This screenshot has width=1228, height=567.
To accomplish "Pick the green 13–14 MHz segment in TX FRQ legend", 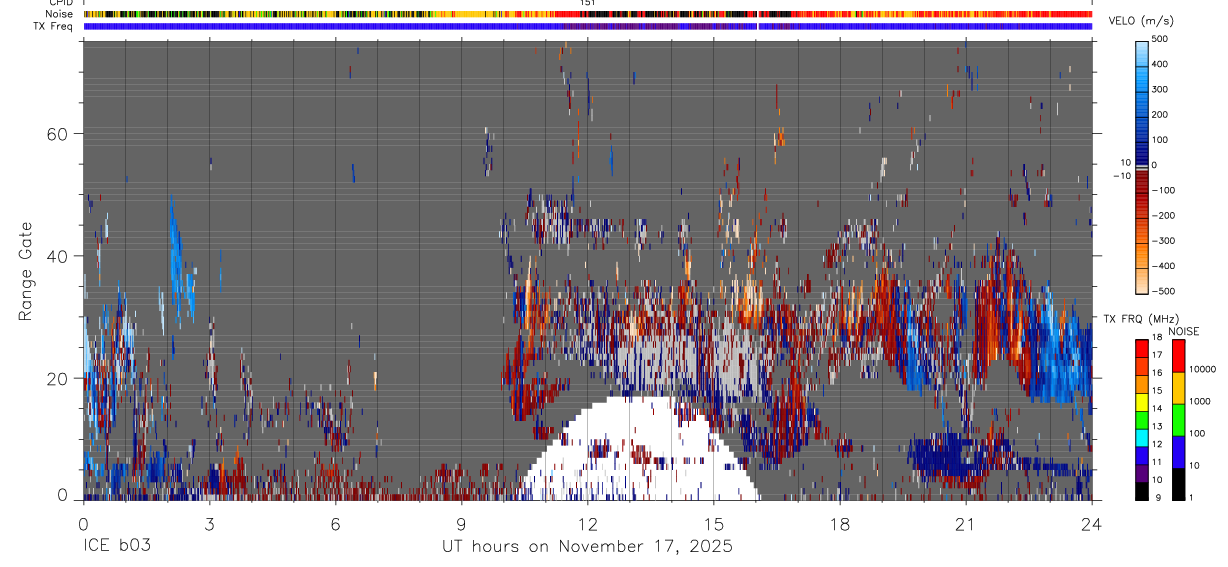I will pyautogui.click(x=1142, y=420).
